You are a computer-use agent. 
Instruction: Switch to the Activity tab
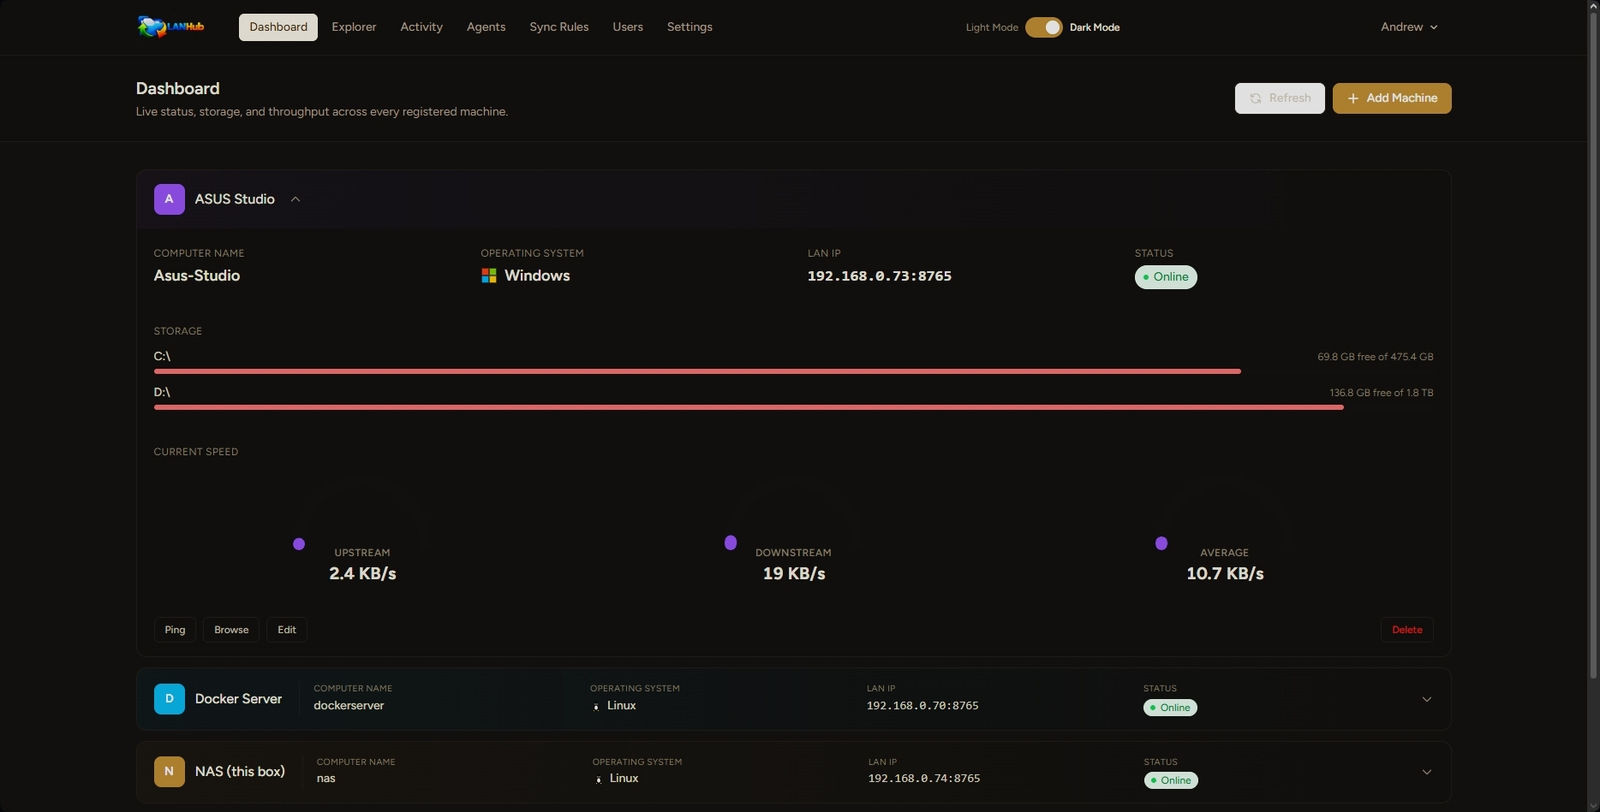[x=421, y=27]
